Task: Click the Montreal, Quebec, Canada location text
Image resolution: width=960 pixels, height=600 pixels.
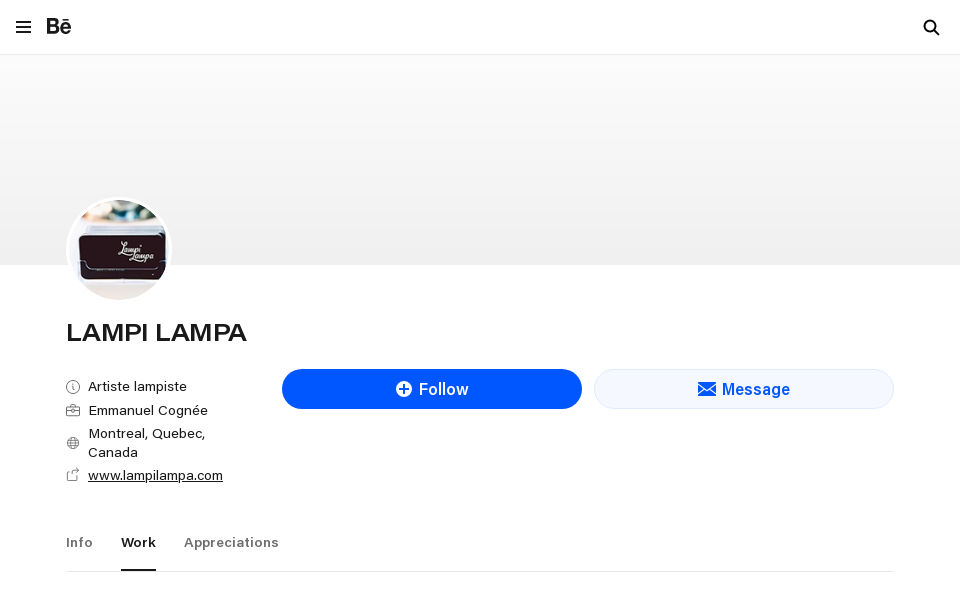Action: 146,442
